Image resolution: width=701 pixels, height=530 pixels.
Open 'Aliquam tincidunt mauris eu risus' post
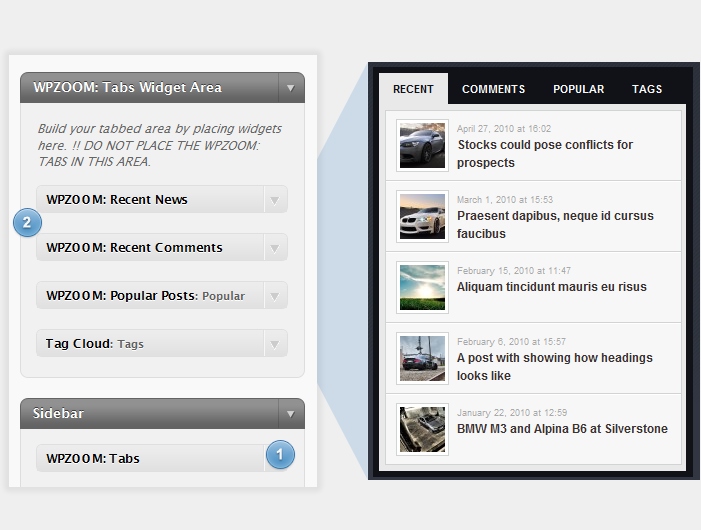[552, 287]
